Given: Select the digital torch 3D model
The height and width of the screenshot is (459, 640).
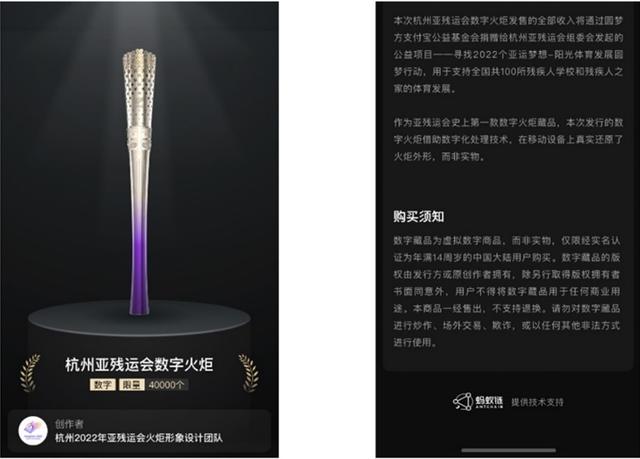Looking at the screenshot, I should [139, 182].
